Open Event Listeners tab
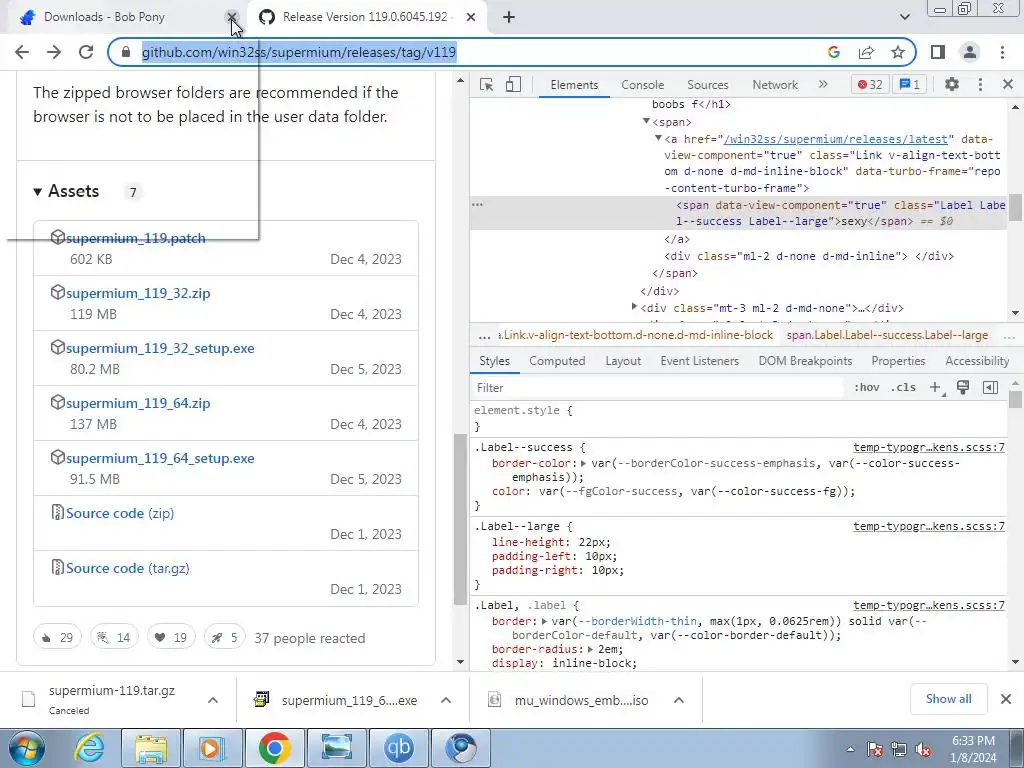Image resolution: width=1024 pixels, height=768 pixels. (699, 360)
